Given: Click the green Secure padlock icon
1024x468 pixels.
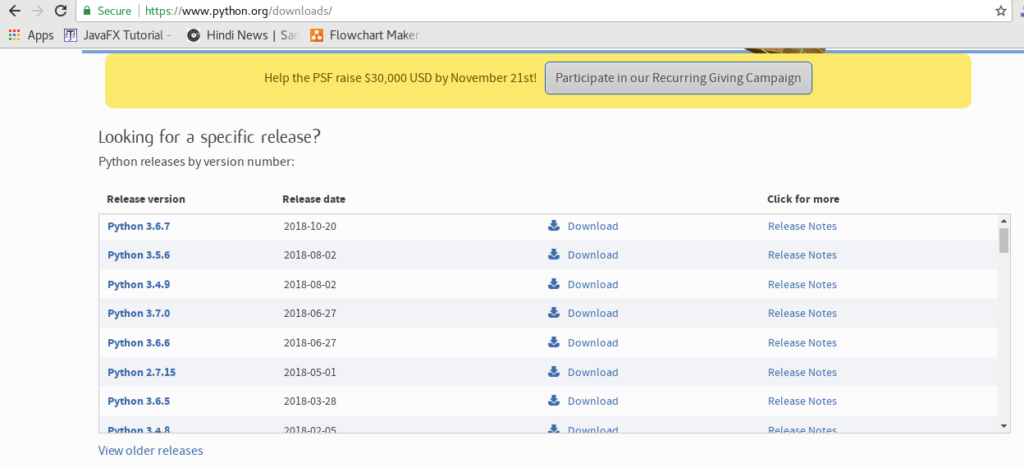Looking at the screenshot, I should [x=87, y=11].
